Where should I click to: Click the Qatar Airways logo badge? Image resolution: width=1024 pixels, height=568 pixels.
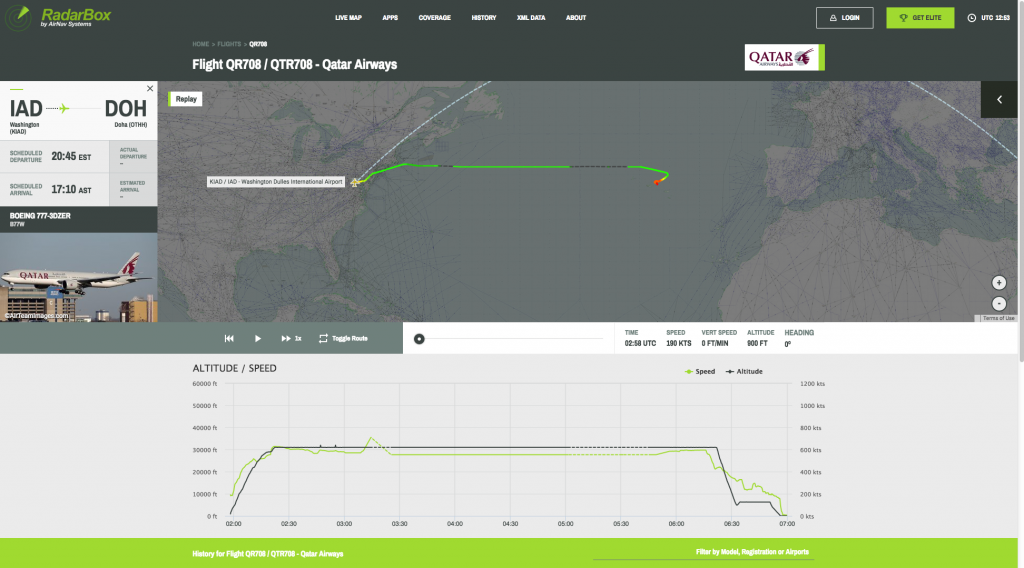tap(784, 57)
